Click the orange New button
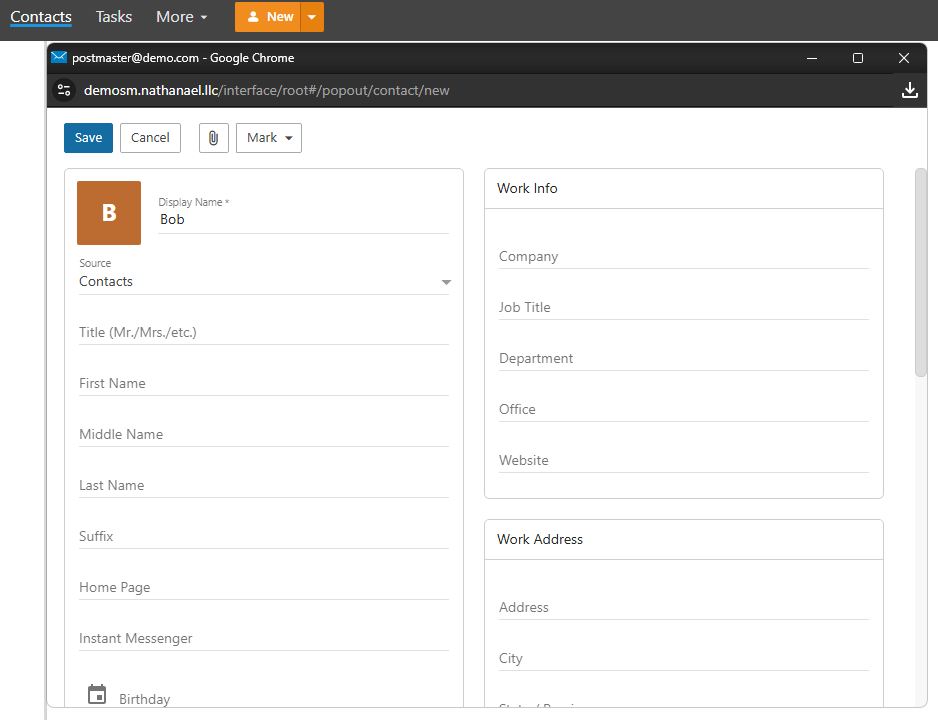This screenshot has height=720, width=938. 269,17
